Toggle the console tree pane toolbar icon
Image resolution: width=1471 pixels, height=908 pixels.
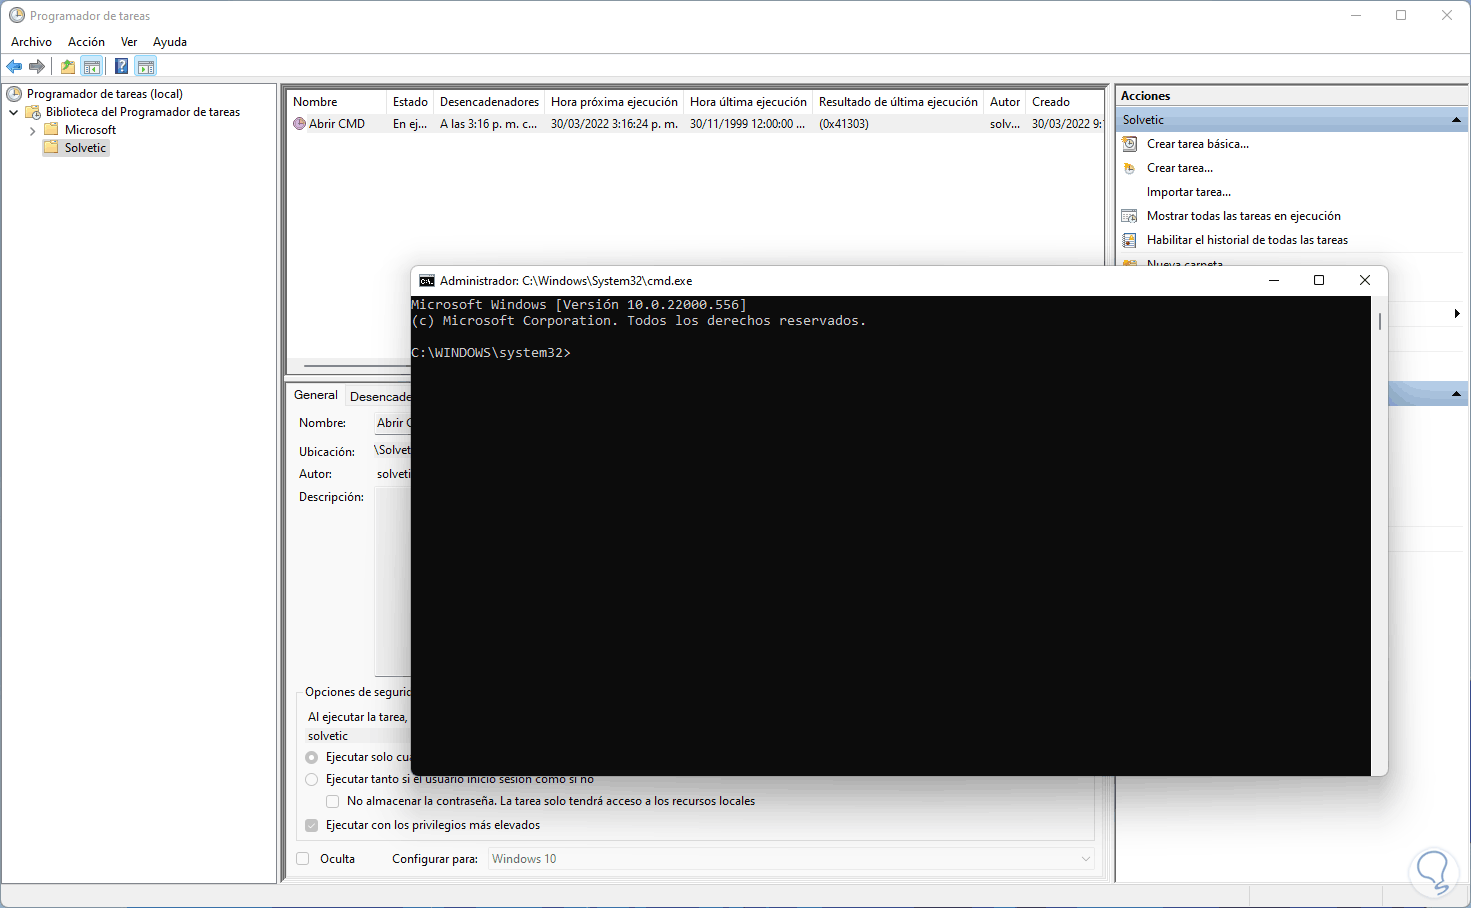pos(92,67)
